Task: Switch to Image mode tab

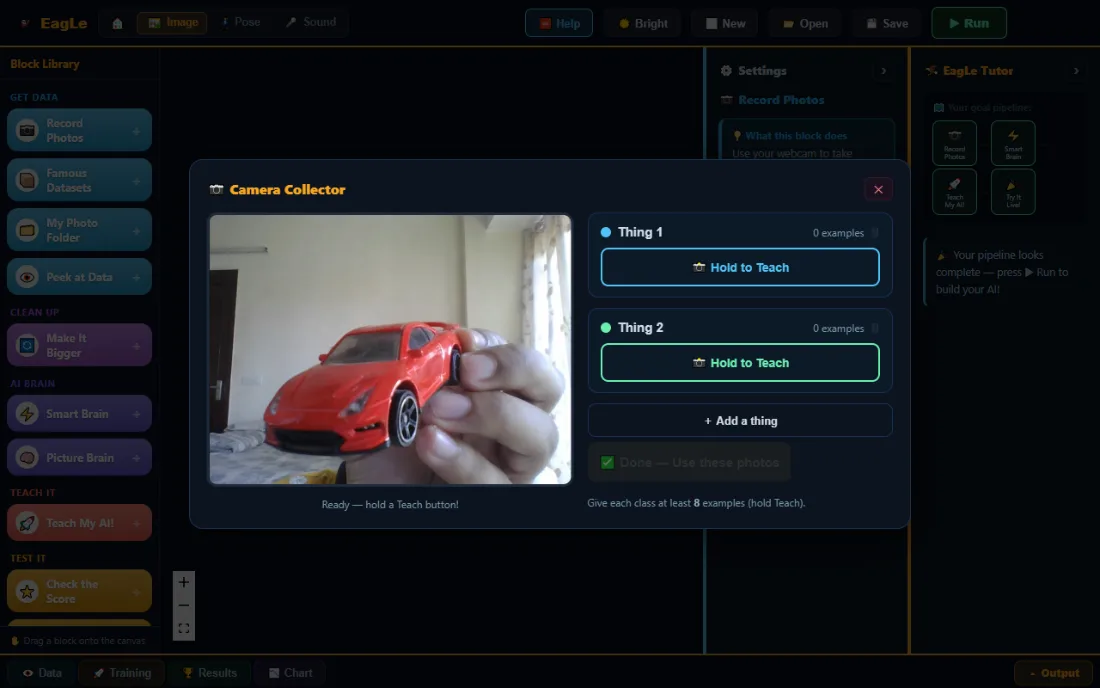Action: click(x=173, y=22)
